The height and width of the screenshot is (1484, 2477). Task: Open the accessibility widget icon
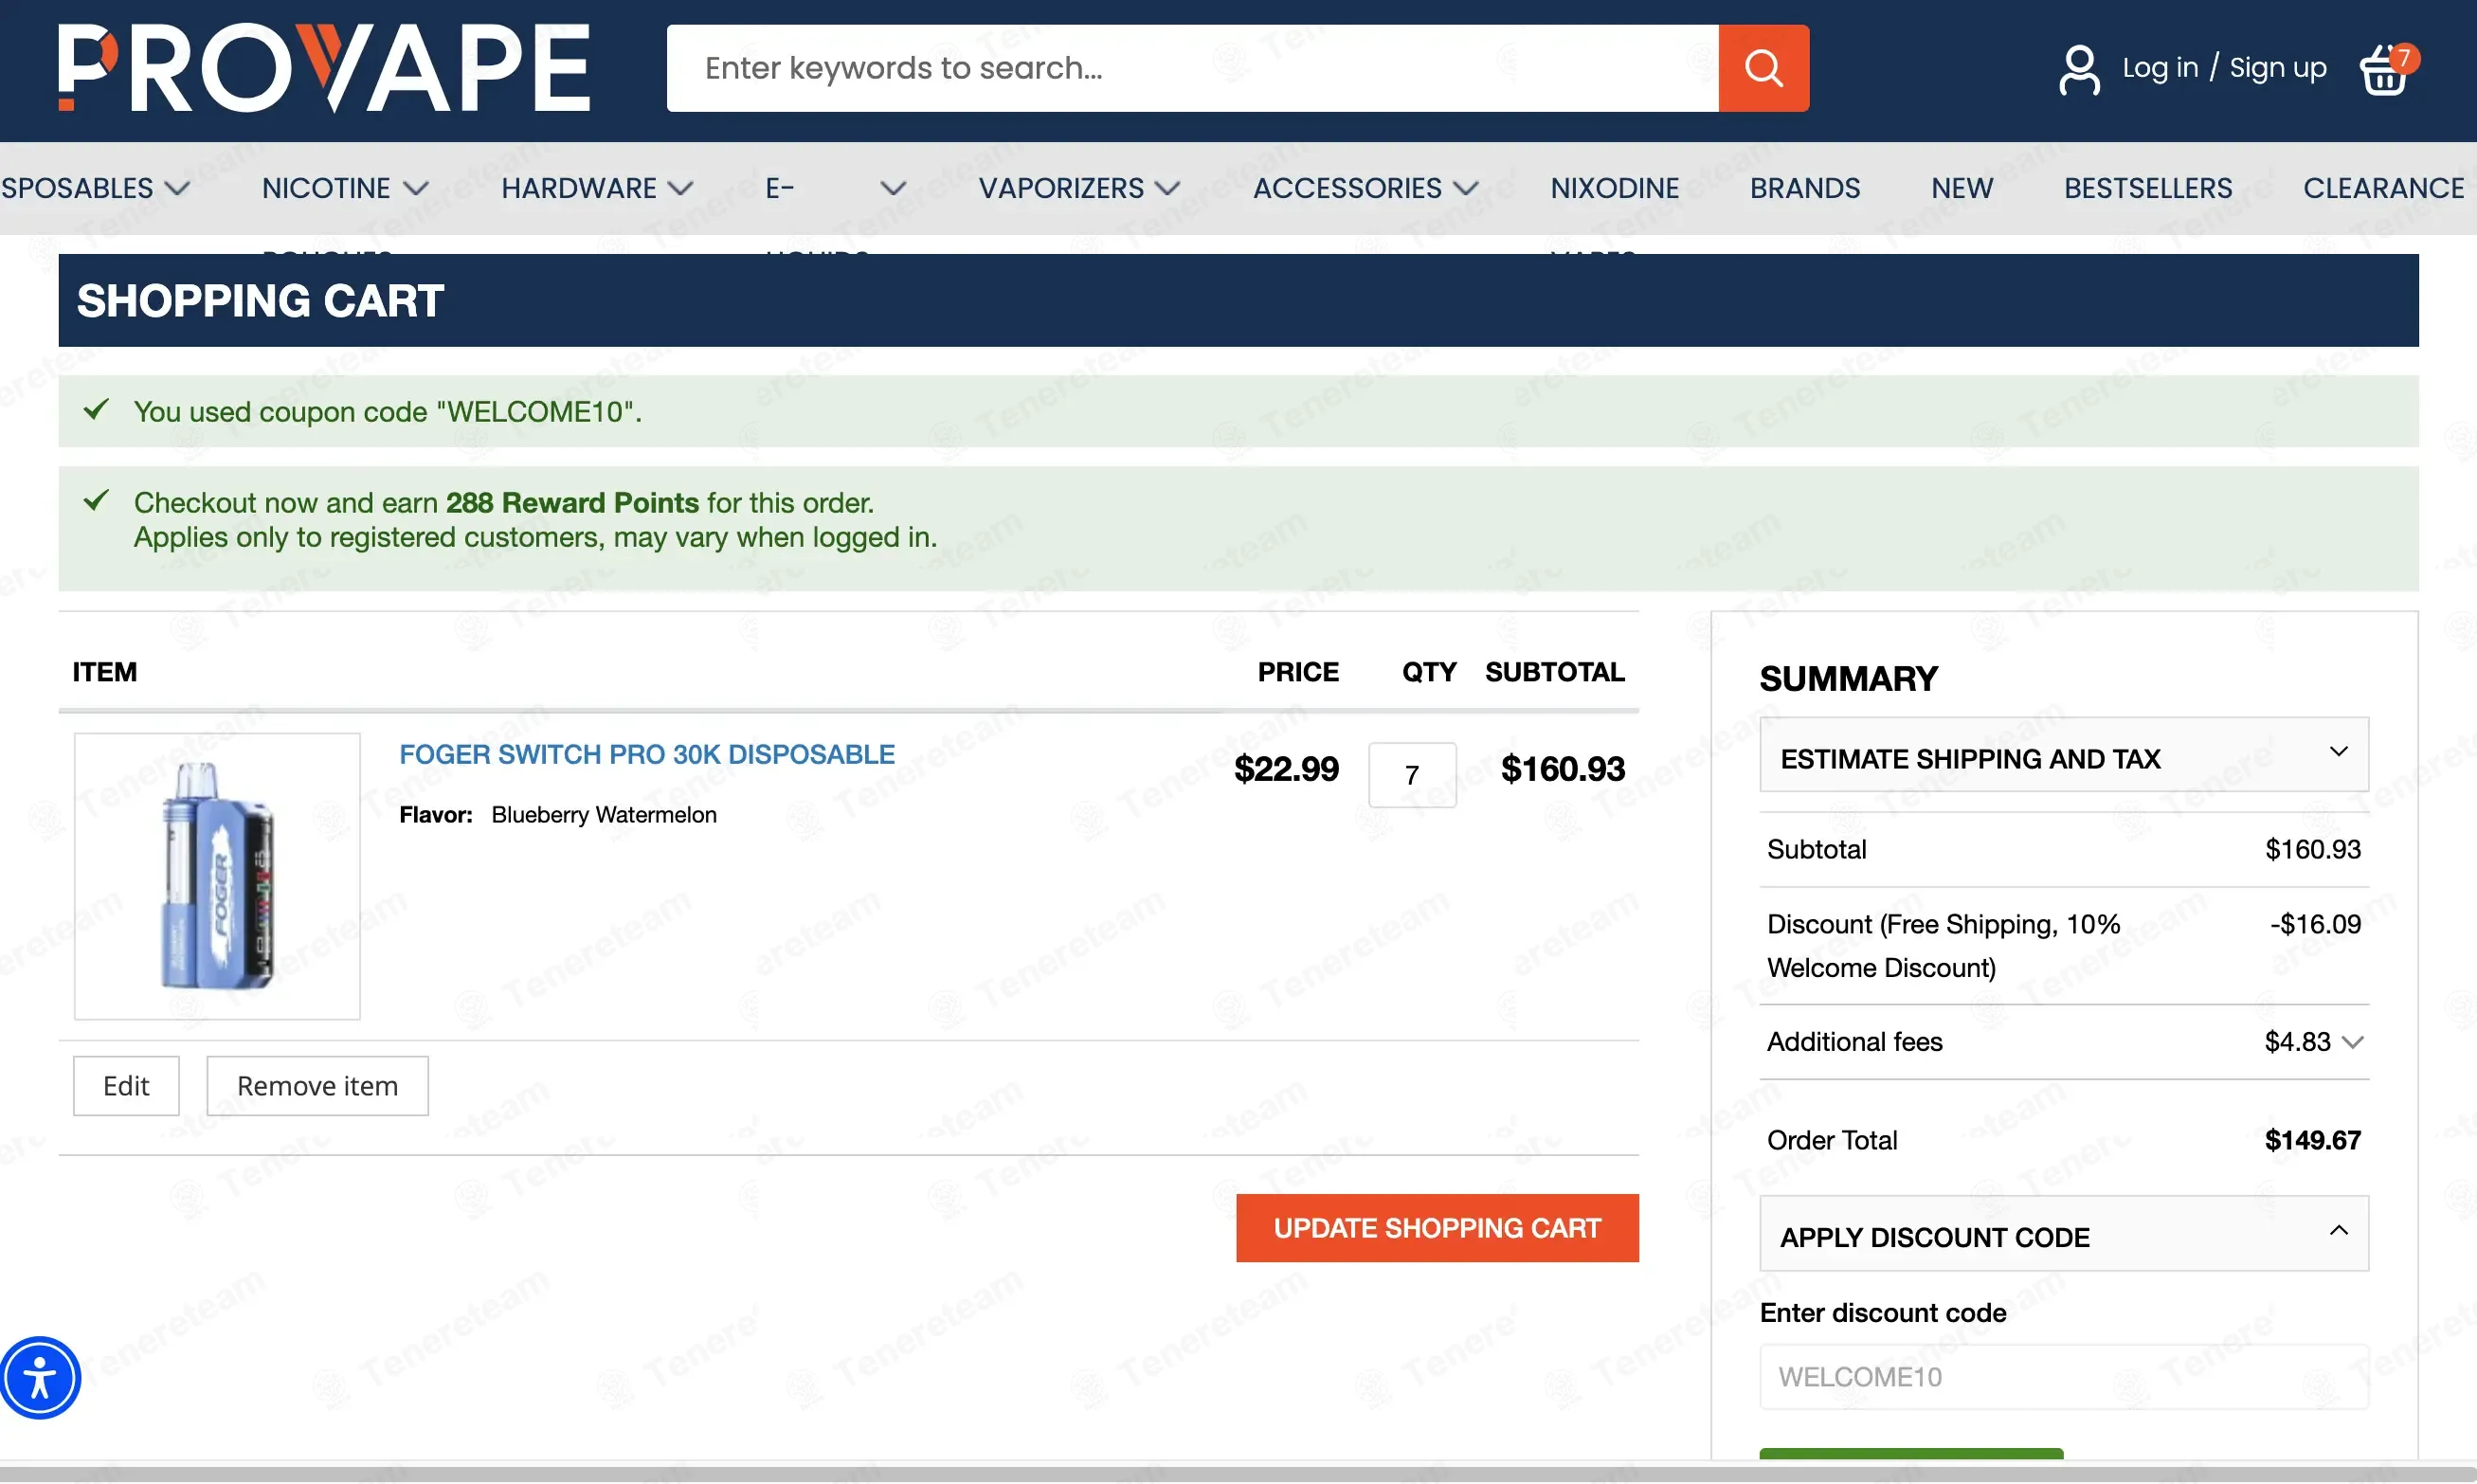point(40,1378)
